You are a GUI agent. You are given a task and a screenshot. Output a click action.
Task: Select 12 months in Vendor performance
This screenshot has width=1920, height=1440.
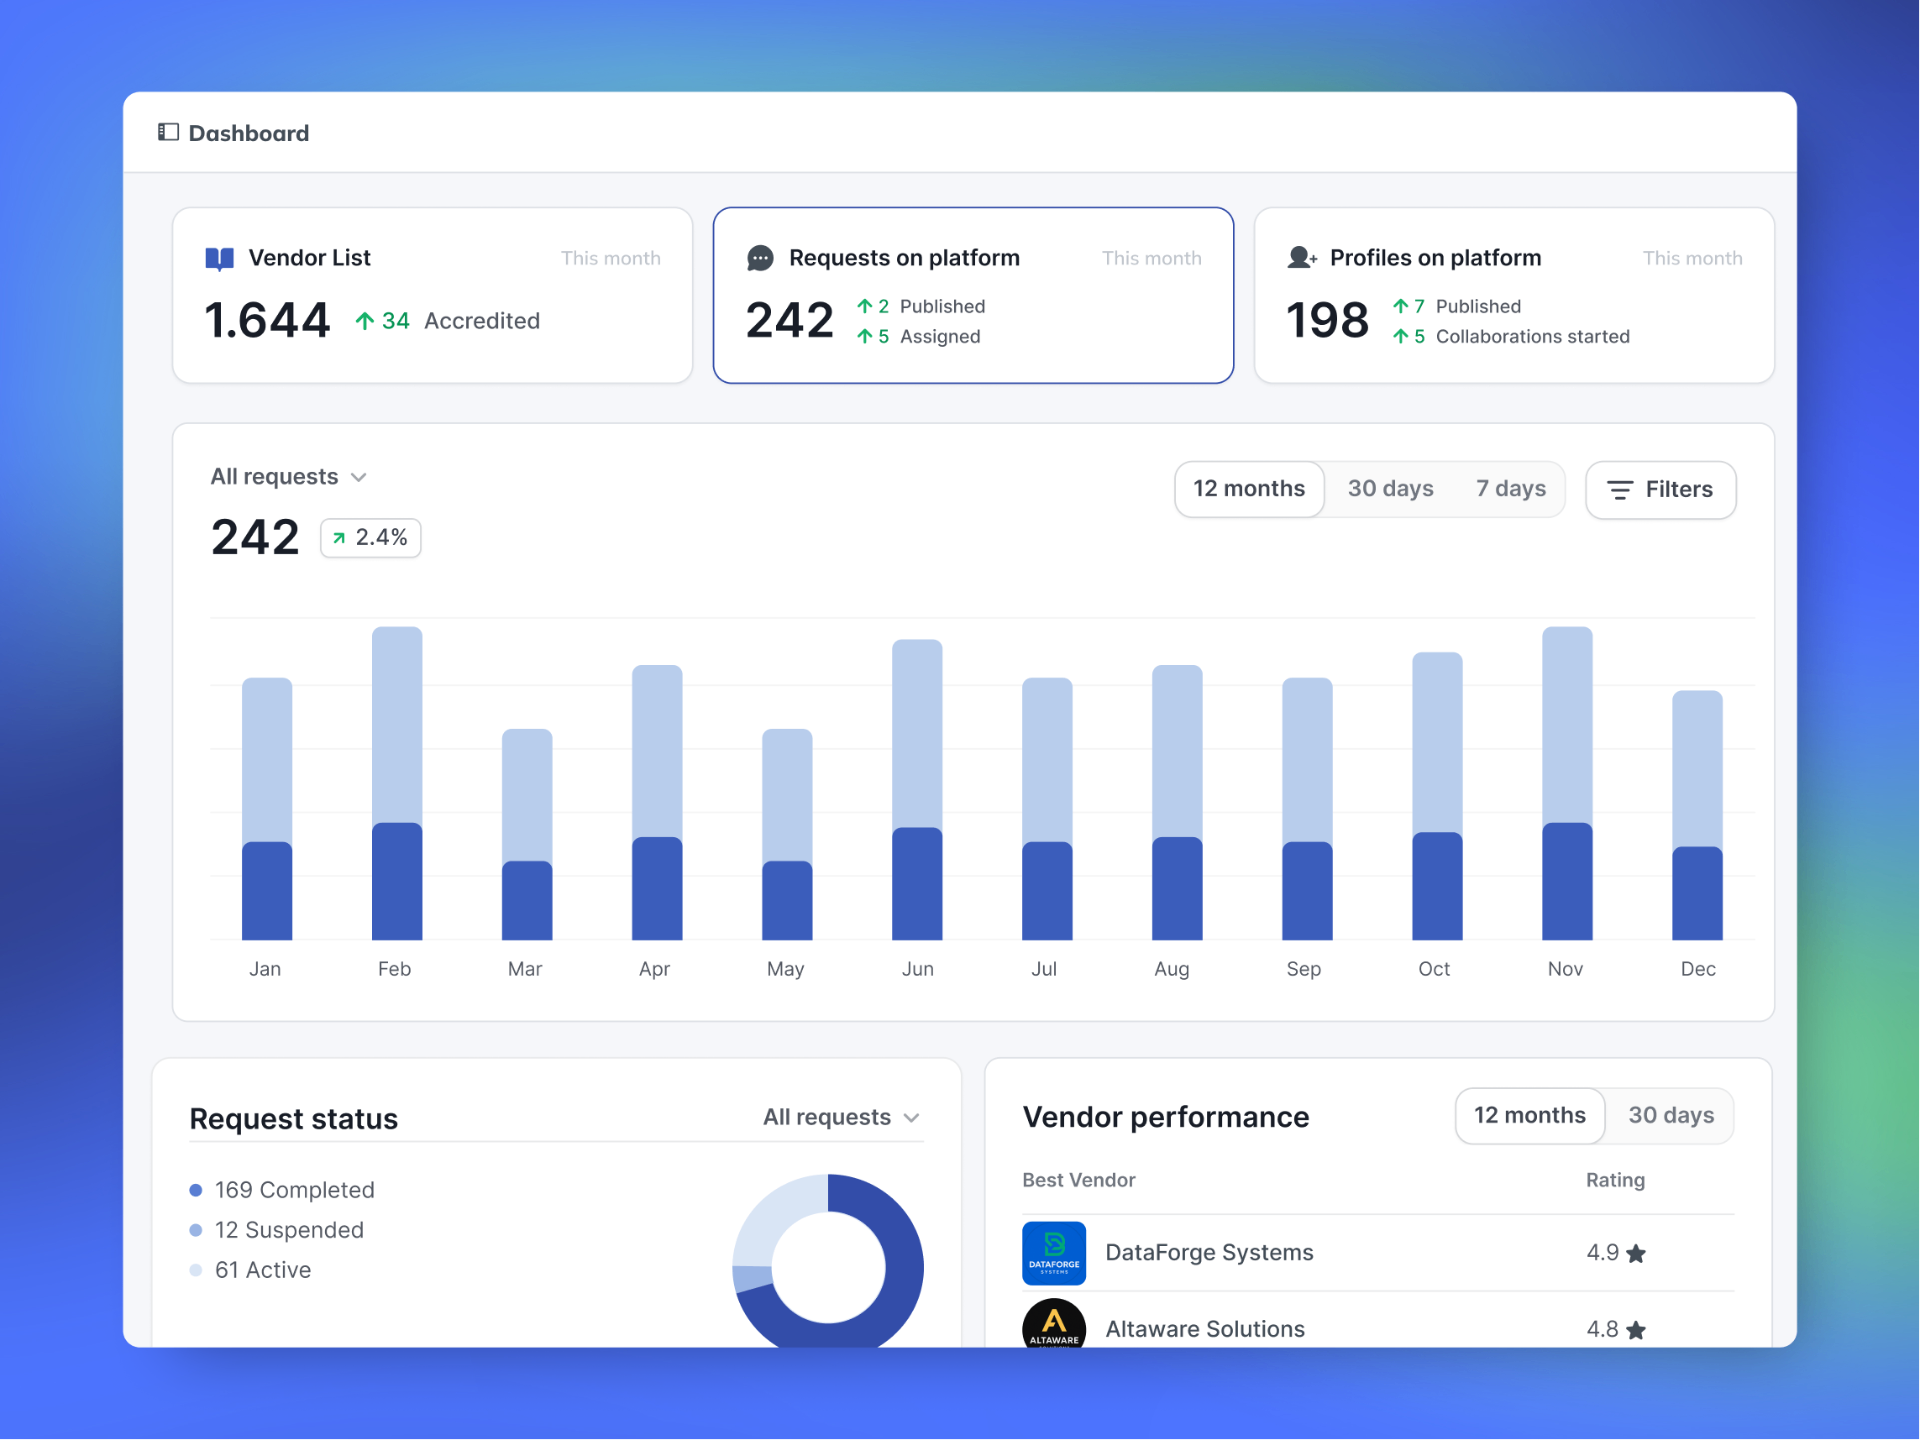pos(1530,1116)
